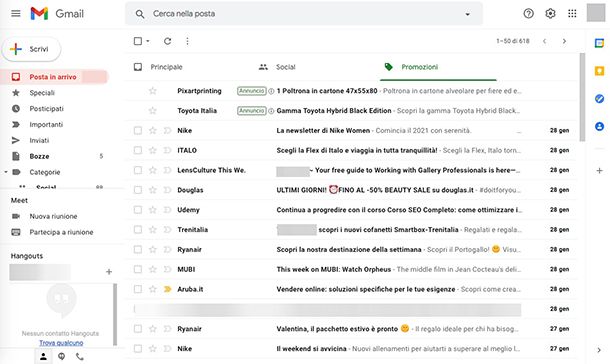
Task: Click the Trova qualcuno link
Action: coord(61,343)
